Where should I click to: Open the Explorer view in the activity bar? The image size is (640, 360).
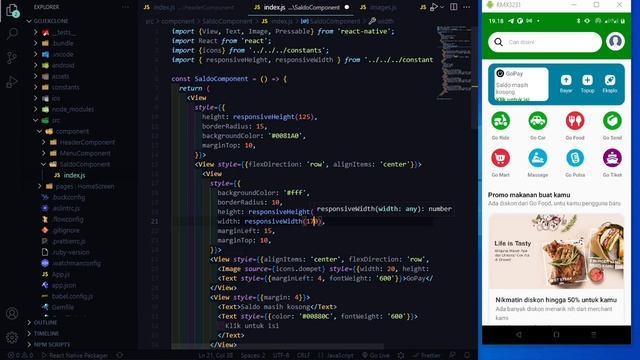point(12,10)
